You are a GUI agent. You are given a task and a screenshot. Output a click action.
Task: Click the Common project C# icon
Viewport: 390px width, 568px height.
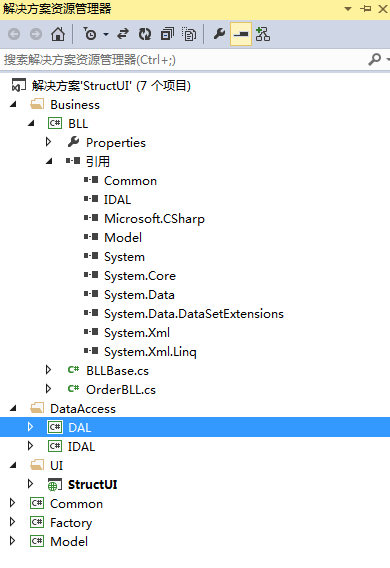(37, 504)
